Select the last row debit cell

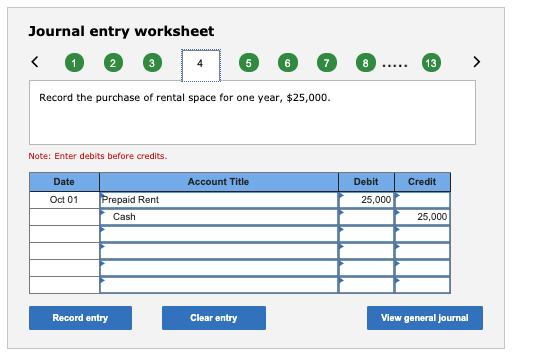(366, 285)
